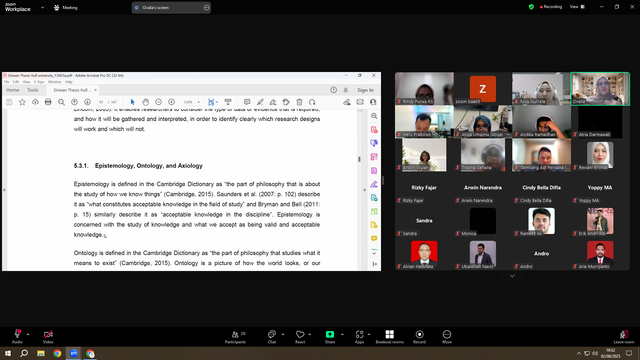Open yellow Comment tool in right pane
This screenshot has width=640, height=360.
coord(374,238)
